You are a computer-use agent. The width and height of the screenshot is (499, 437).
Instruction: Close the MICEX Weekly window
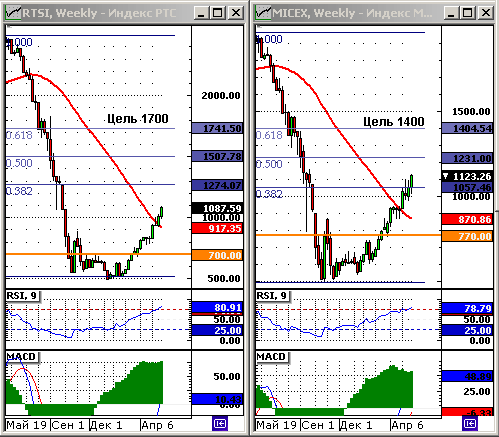486,13
